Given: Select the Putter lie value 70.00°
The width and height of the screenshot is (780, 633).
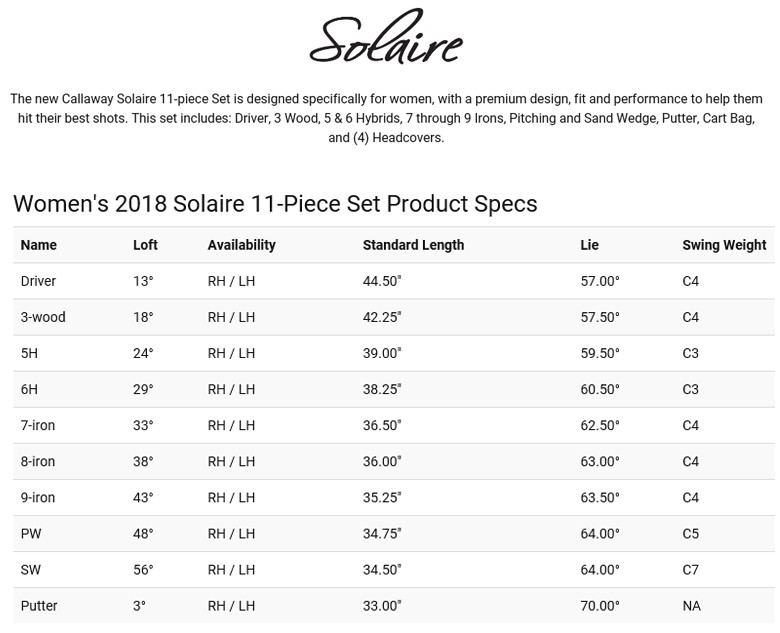Looking at the screenshot, I should [x=600, y=606].
